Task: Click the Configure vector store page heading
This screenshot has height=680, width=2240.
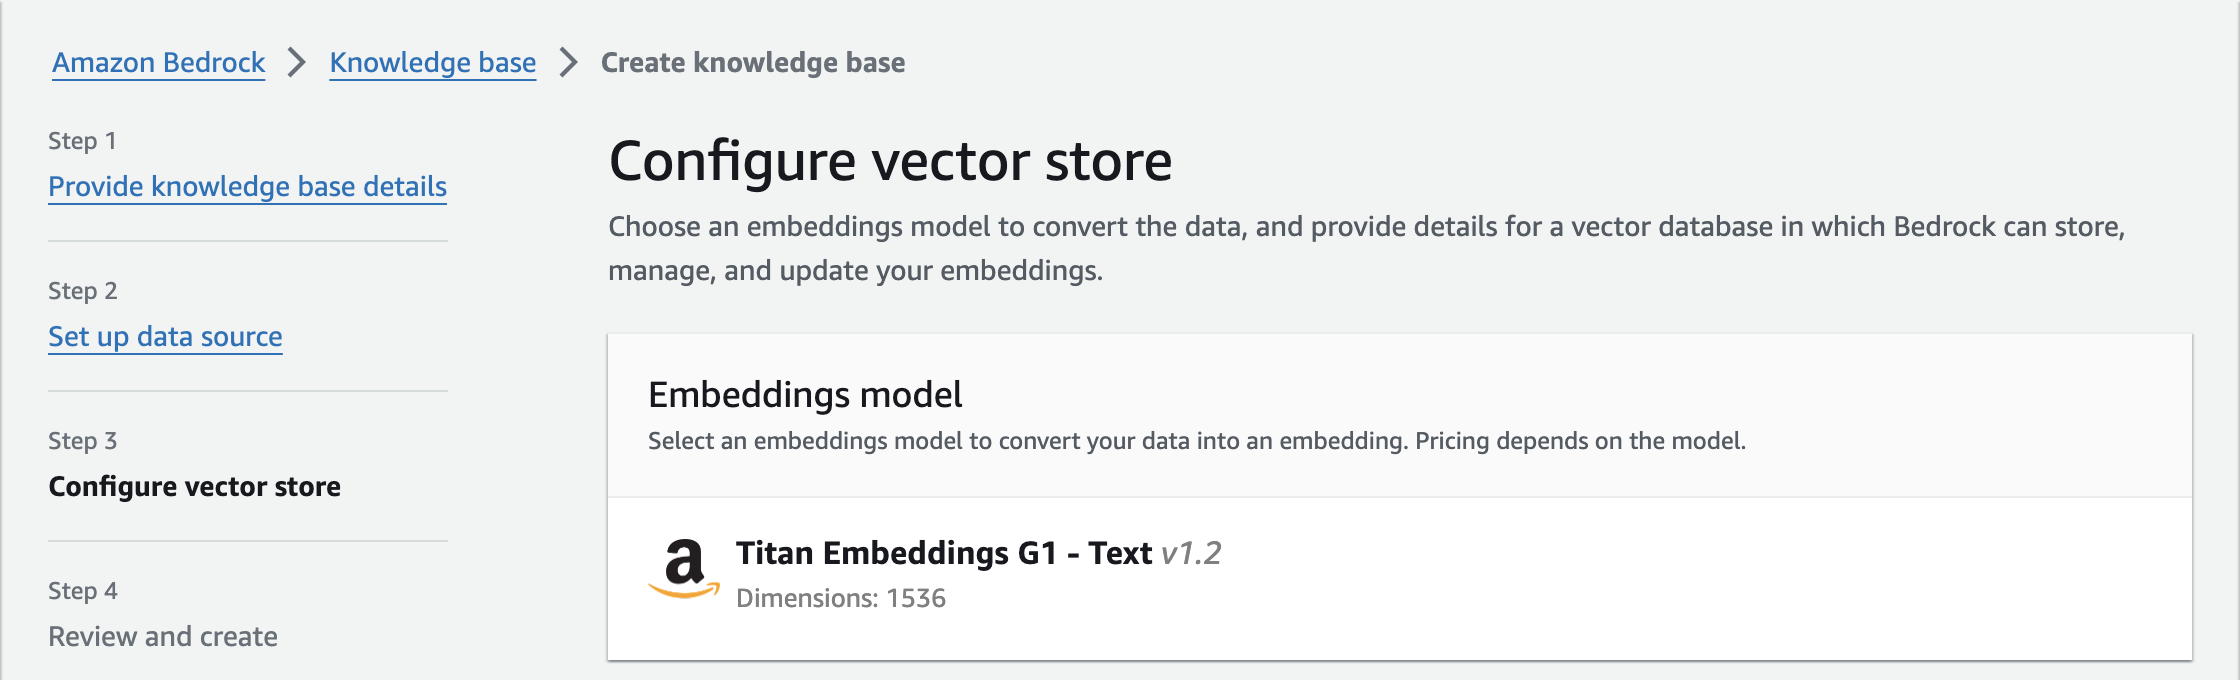Action: click(x=890, y=161)
